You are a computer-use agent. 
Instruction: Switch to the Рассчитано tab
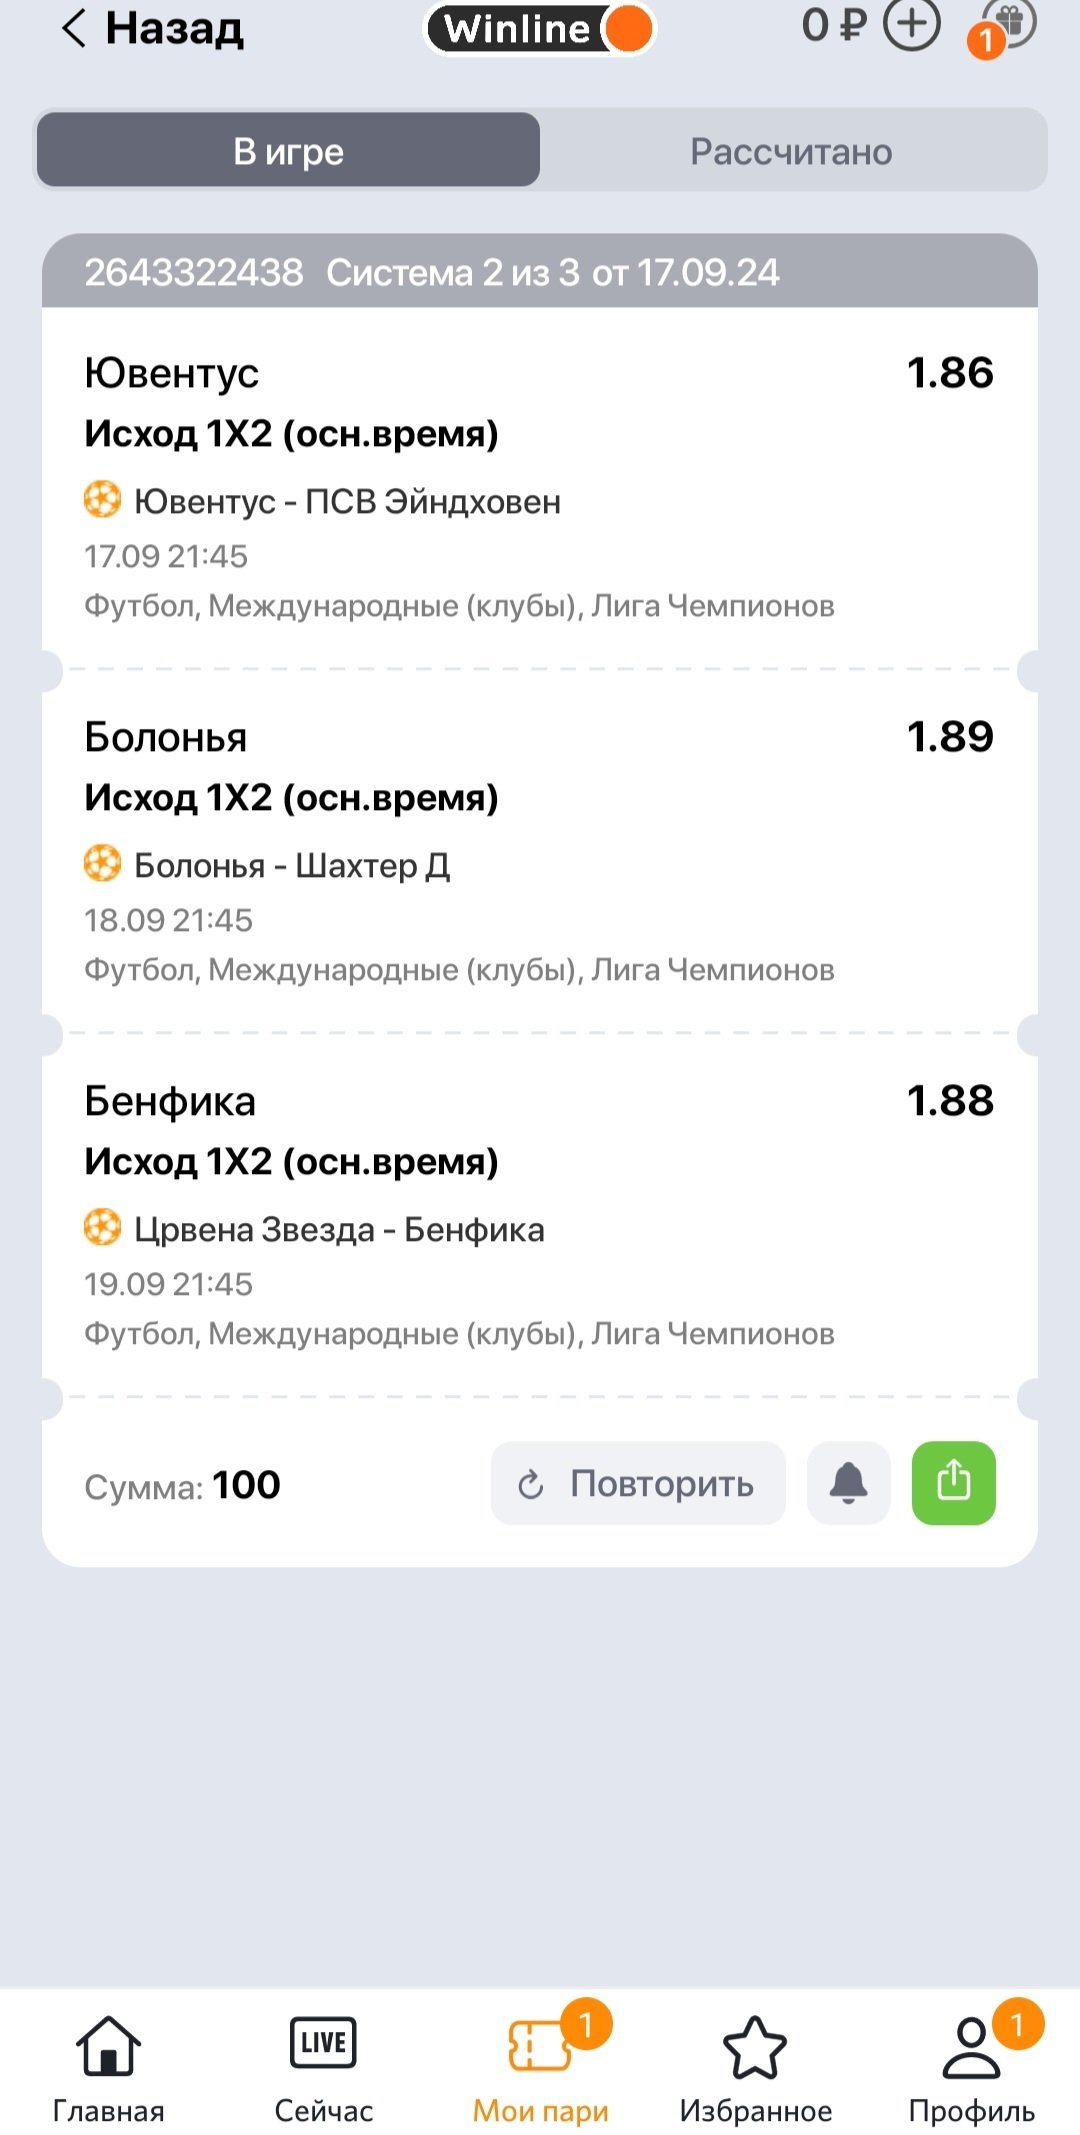791,151
